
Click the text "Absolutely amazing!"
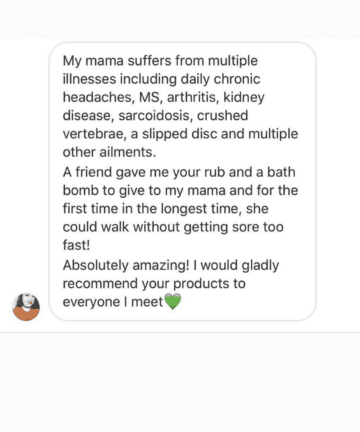click(126, 266)
